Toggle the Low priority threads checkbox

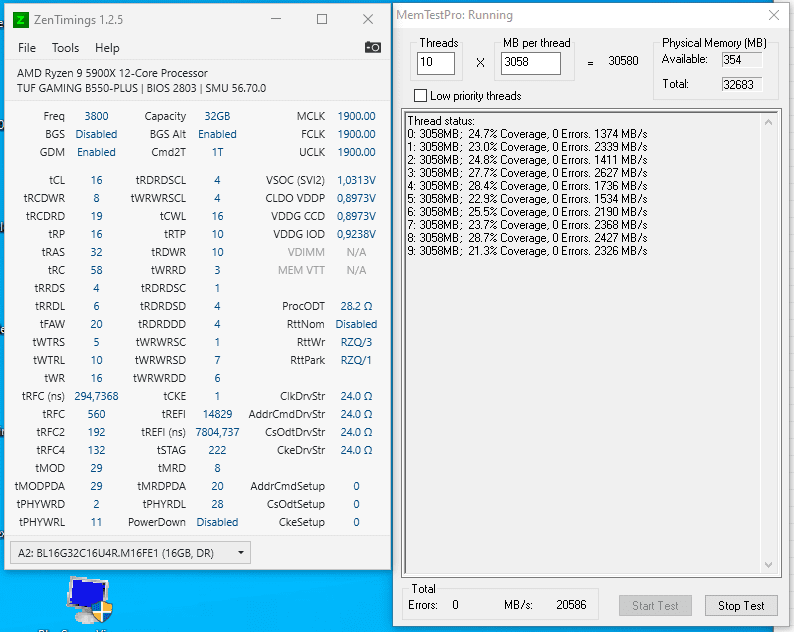[x=420, y=96]
